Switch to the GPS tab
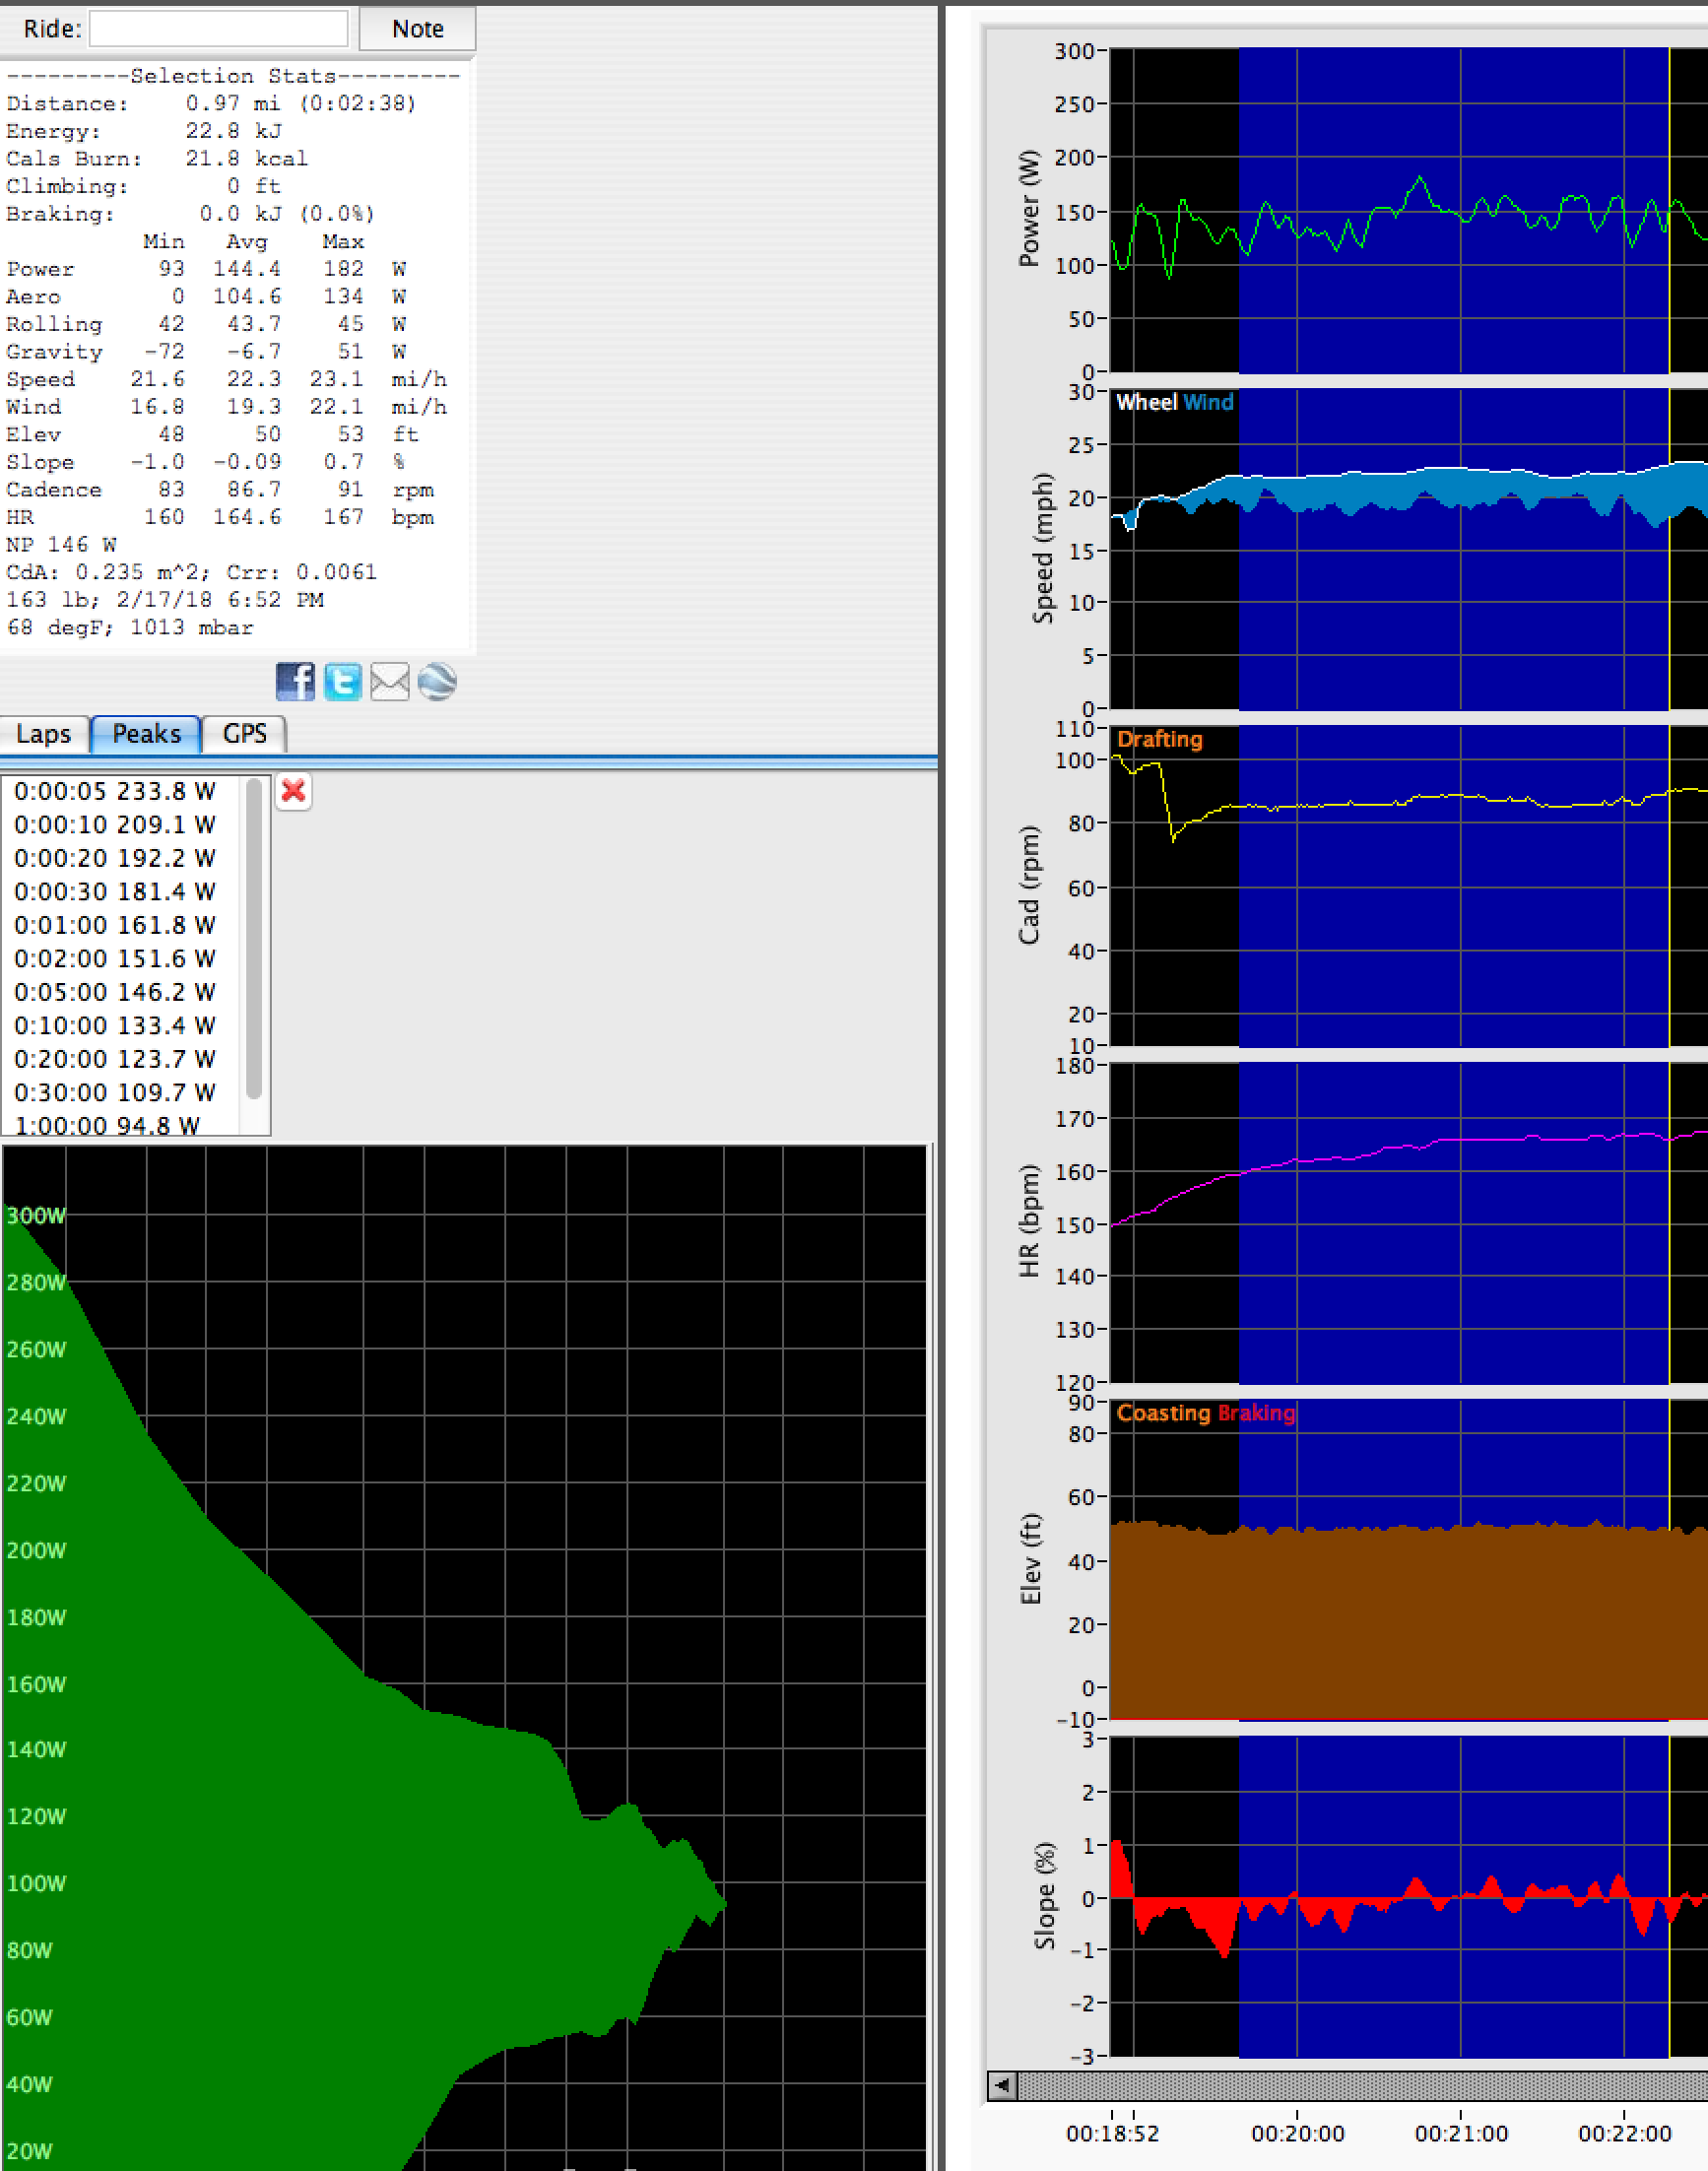 [x=245, y=734]
